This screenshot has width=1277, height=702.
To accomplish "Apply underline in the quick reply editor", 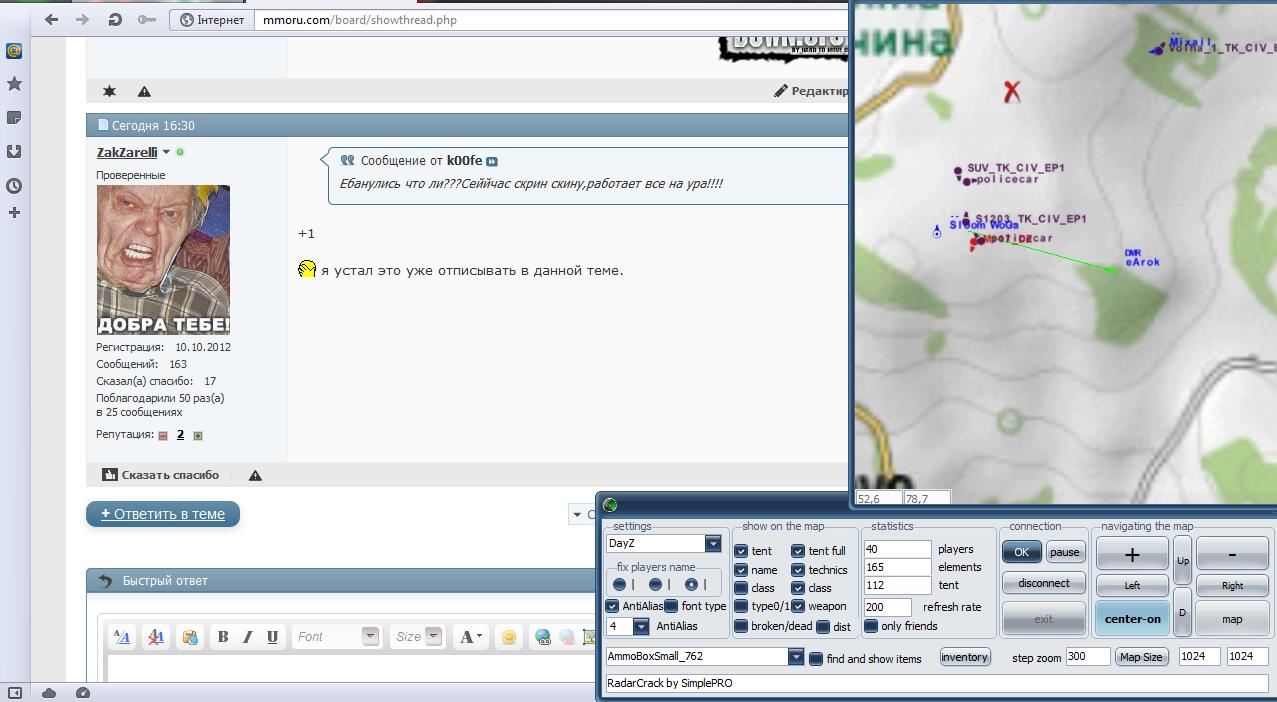I will [x=272, y=636].
